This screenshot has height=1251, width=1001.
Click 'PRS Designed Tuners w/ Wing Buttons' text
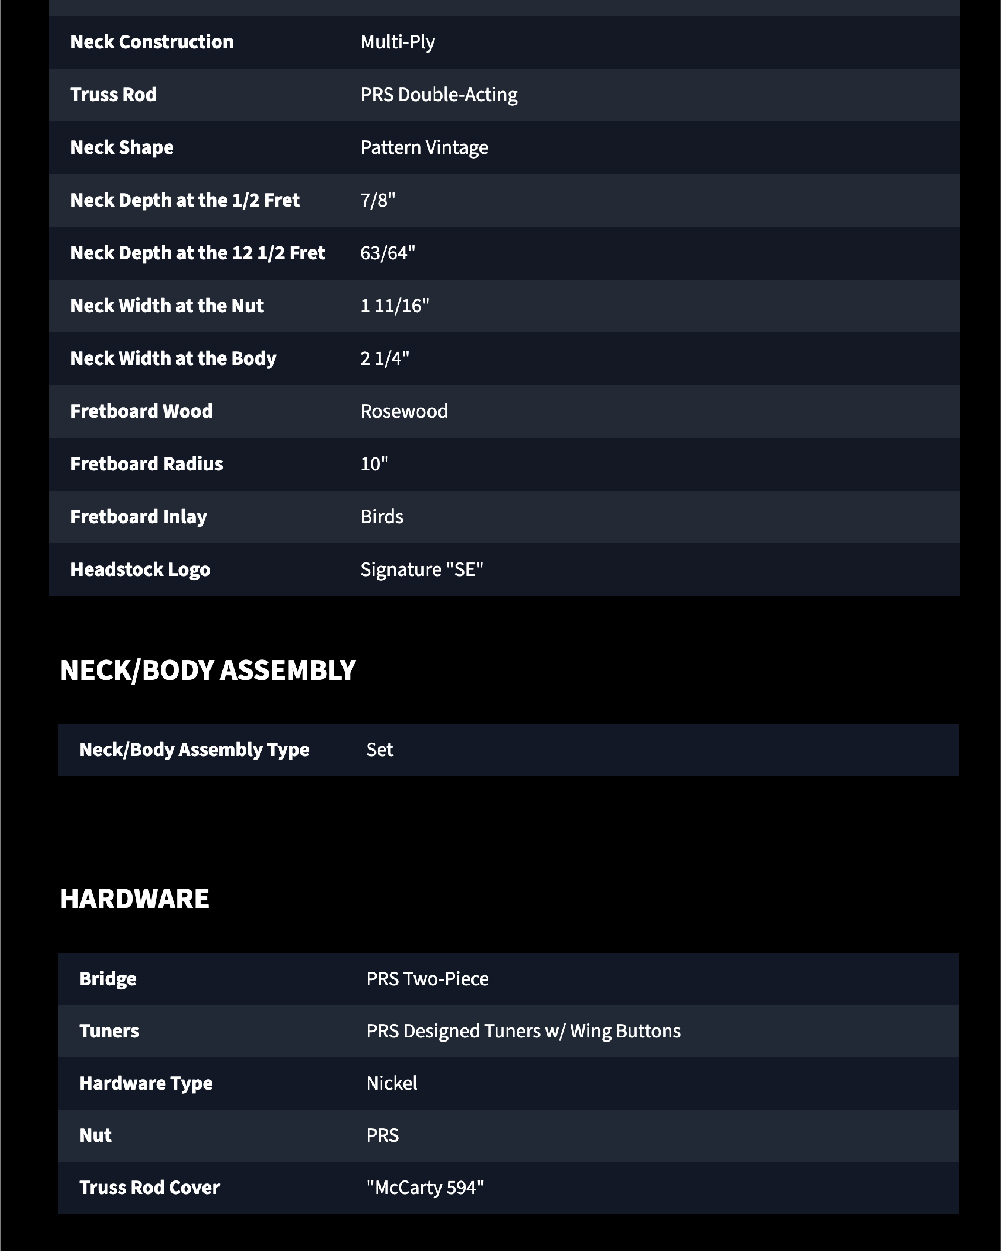click(x=523, y=1031)
